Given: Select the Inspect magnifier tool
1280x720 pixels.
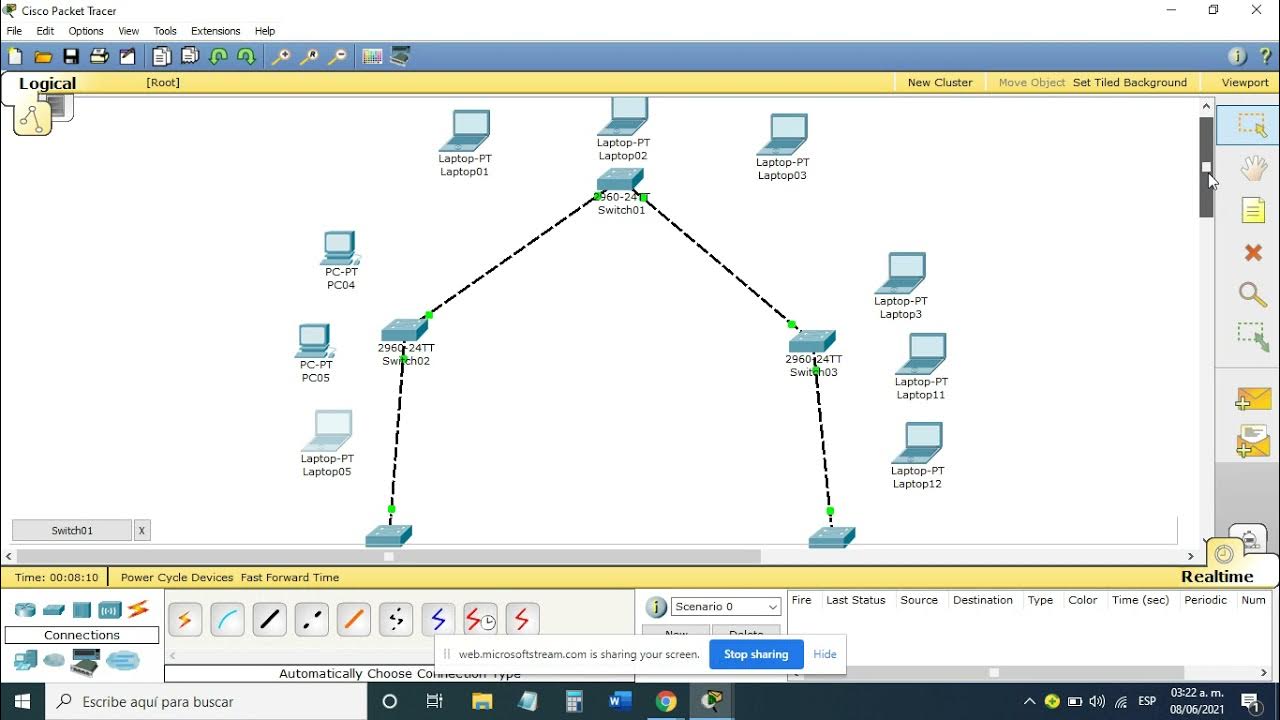Looking at the screenshot, I should click(1253, 294).
